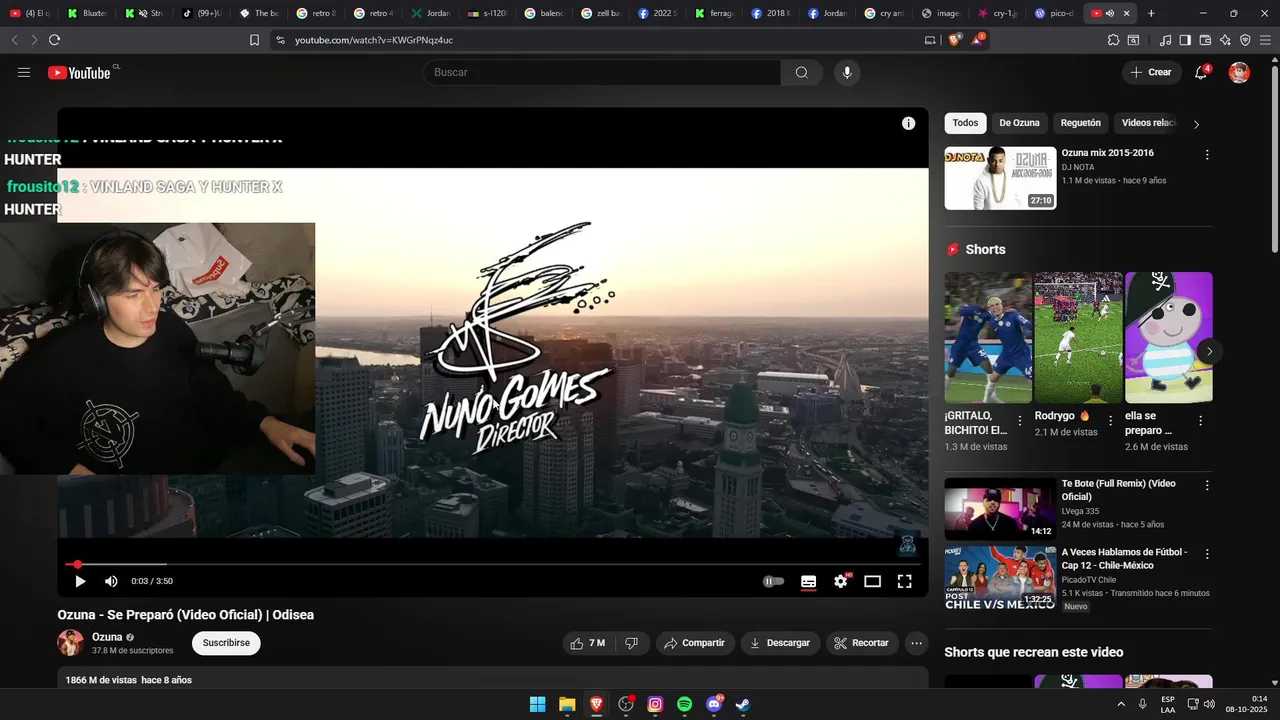
Task: Open the Rodrygo short
Action: pyautogui.click(x=1078, y=337)
